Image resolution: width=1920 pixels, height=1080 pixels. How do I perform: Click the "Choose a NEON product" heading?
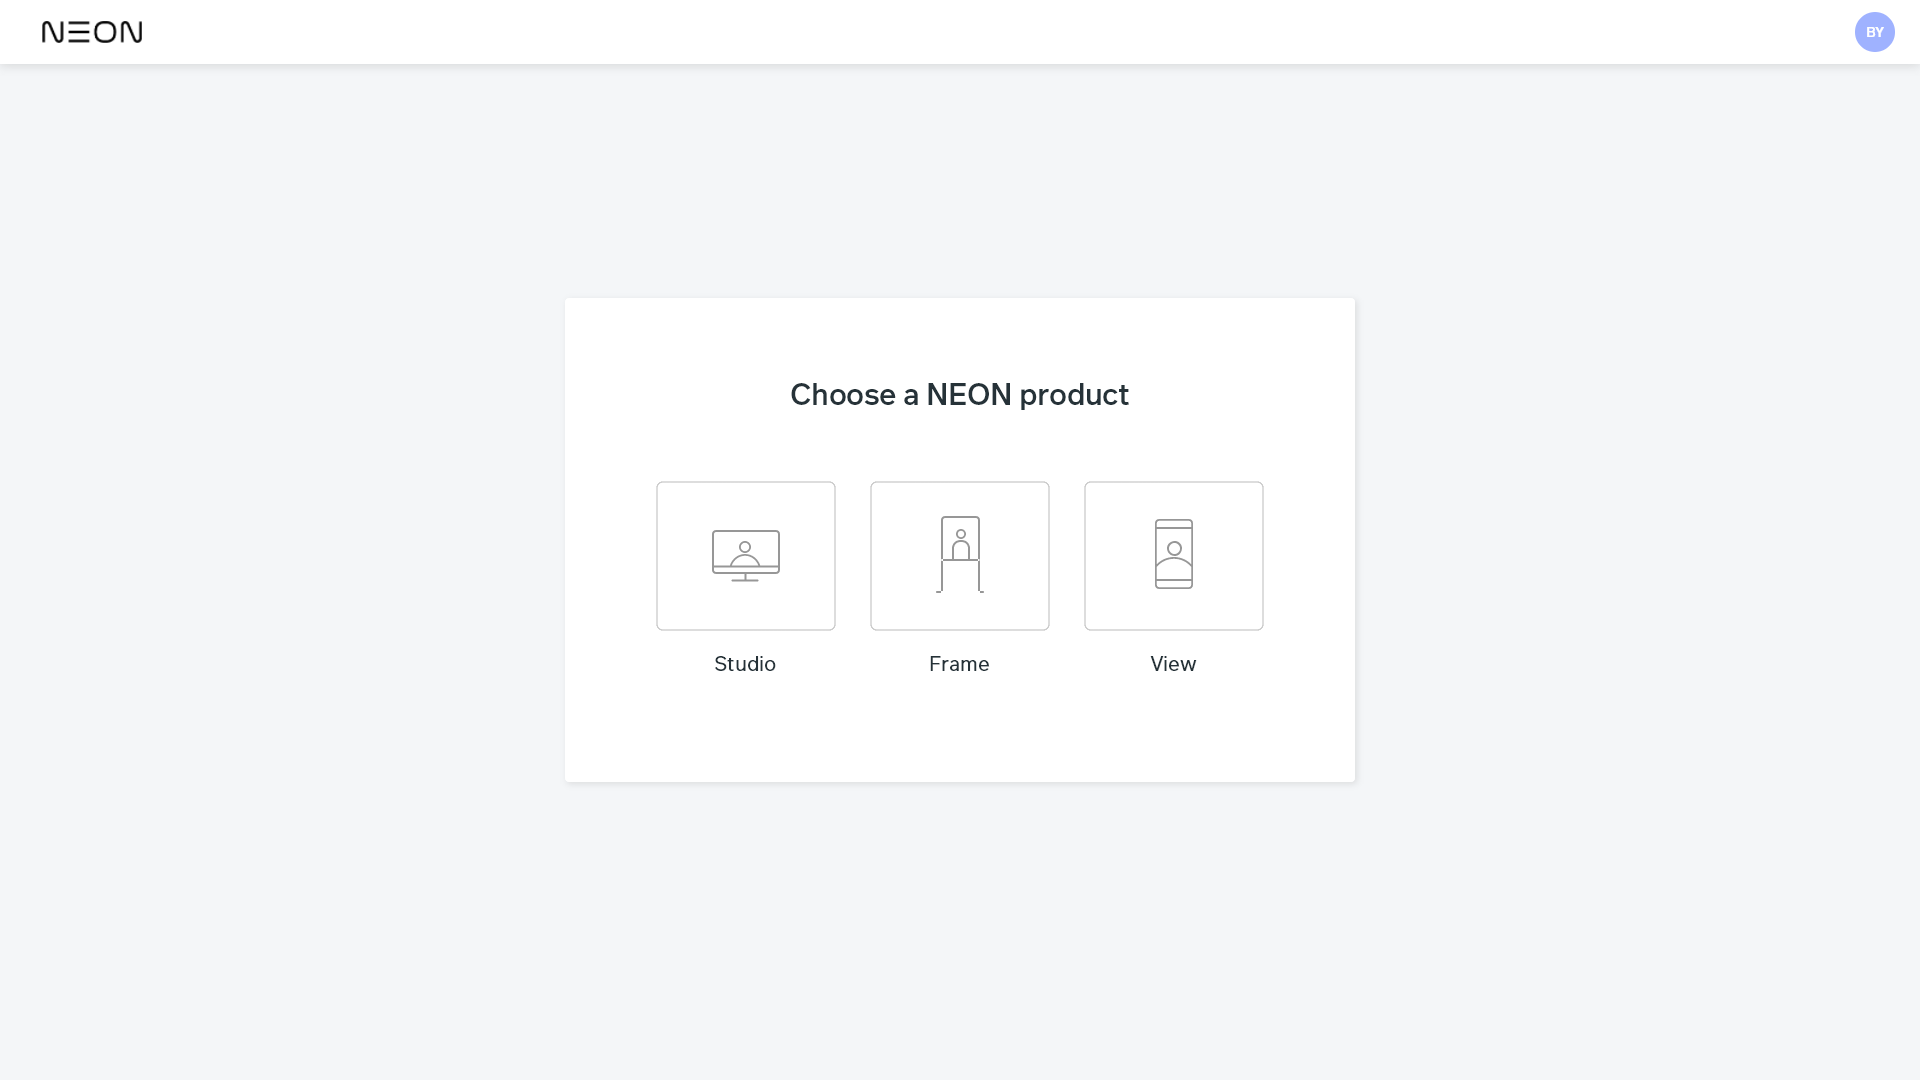959,395
